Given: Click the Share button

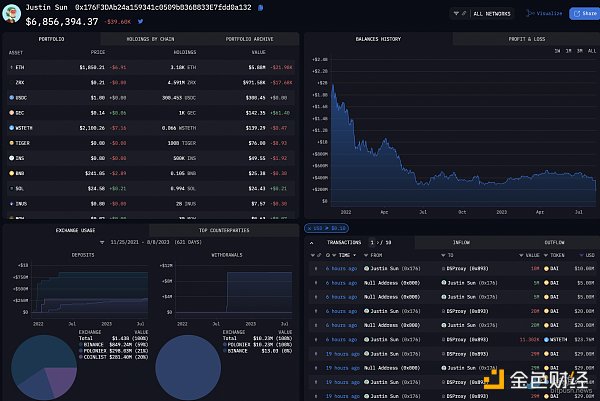Looking at the screenshot, I should tap(582, 14).
